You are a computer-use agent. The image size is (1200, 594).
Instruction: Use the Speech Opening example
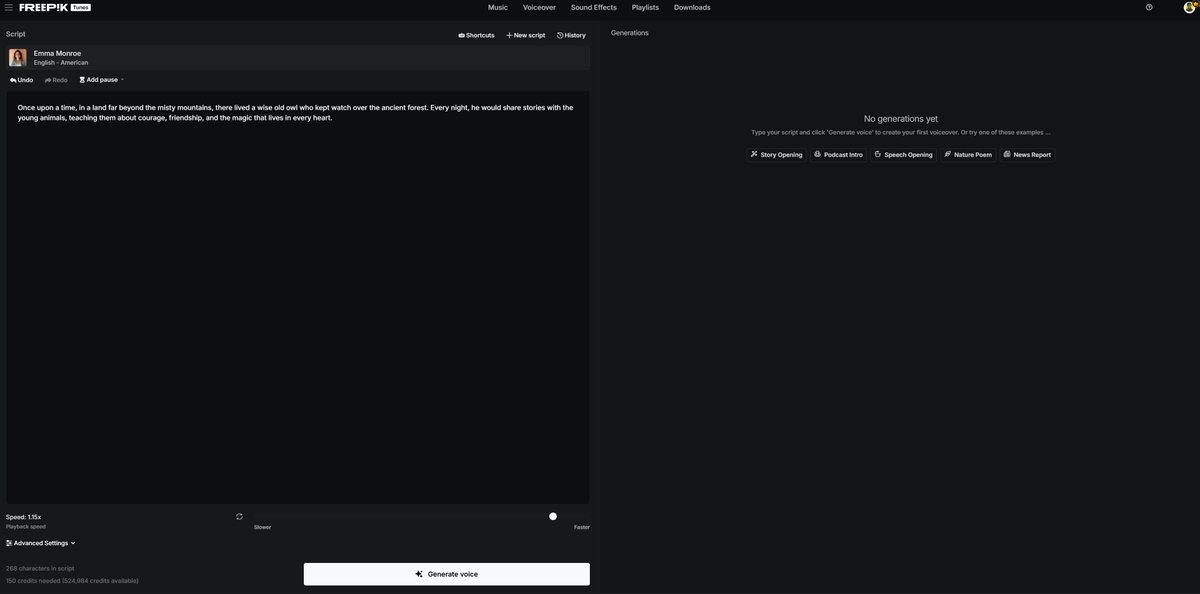point(903,155)
